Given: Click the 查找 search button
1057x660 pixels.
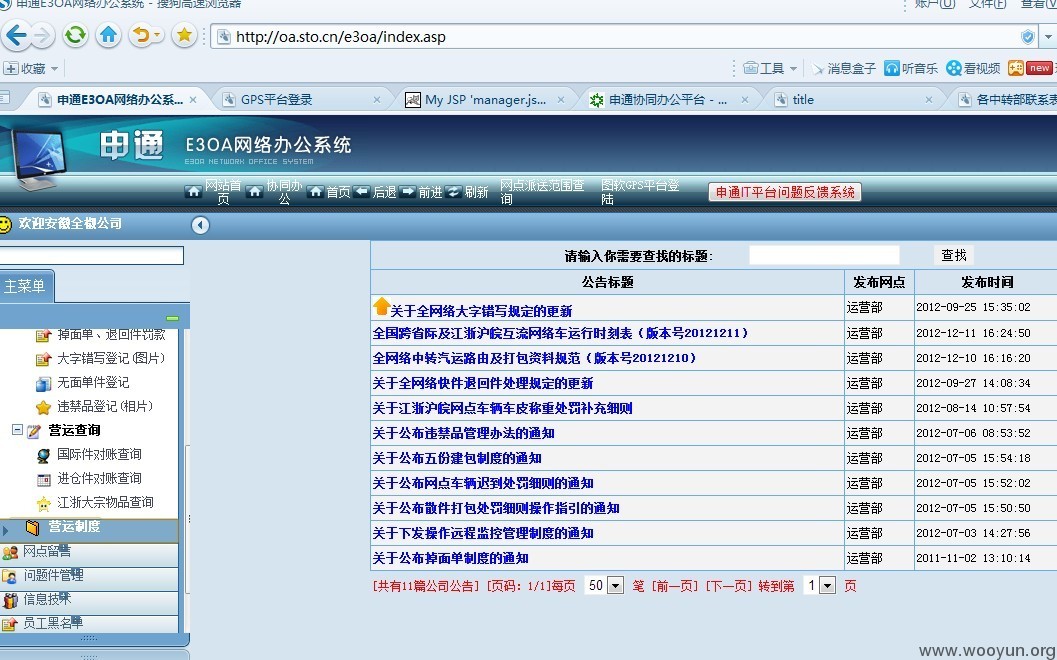Looking at the screenshot, I should coord(954,256).
